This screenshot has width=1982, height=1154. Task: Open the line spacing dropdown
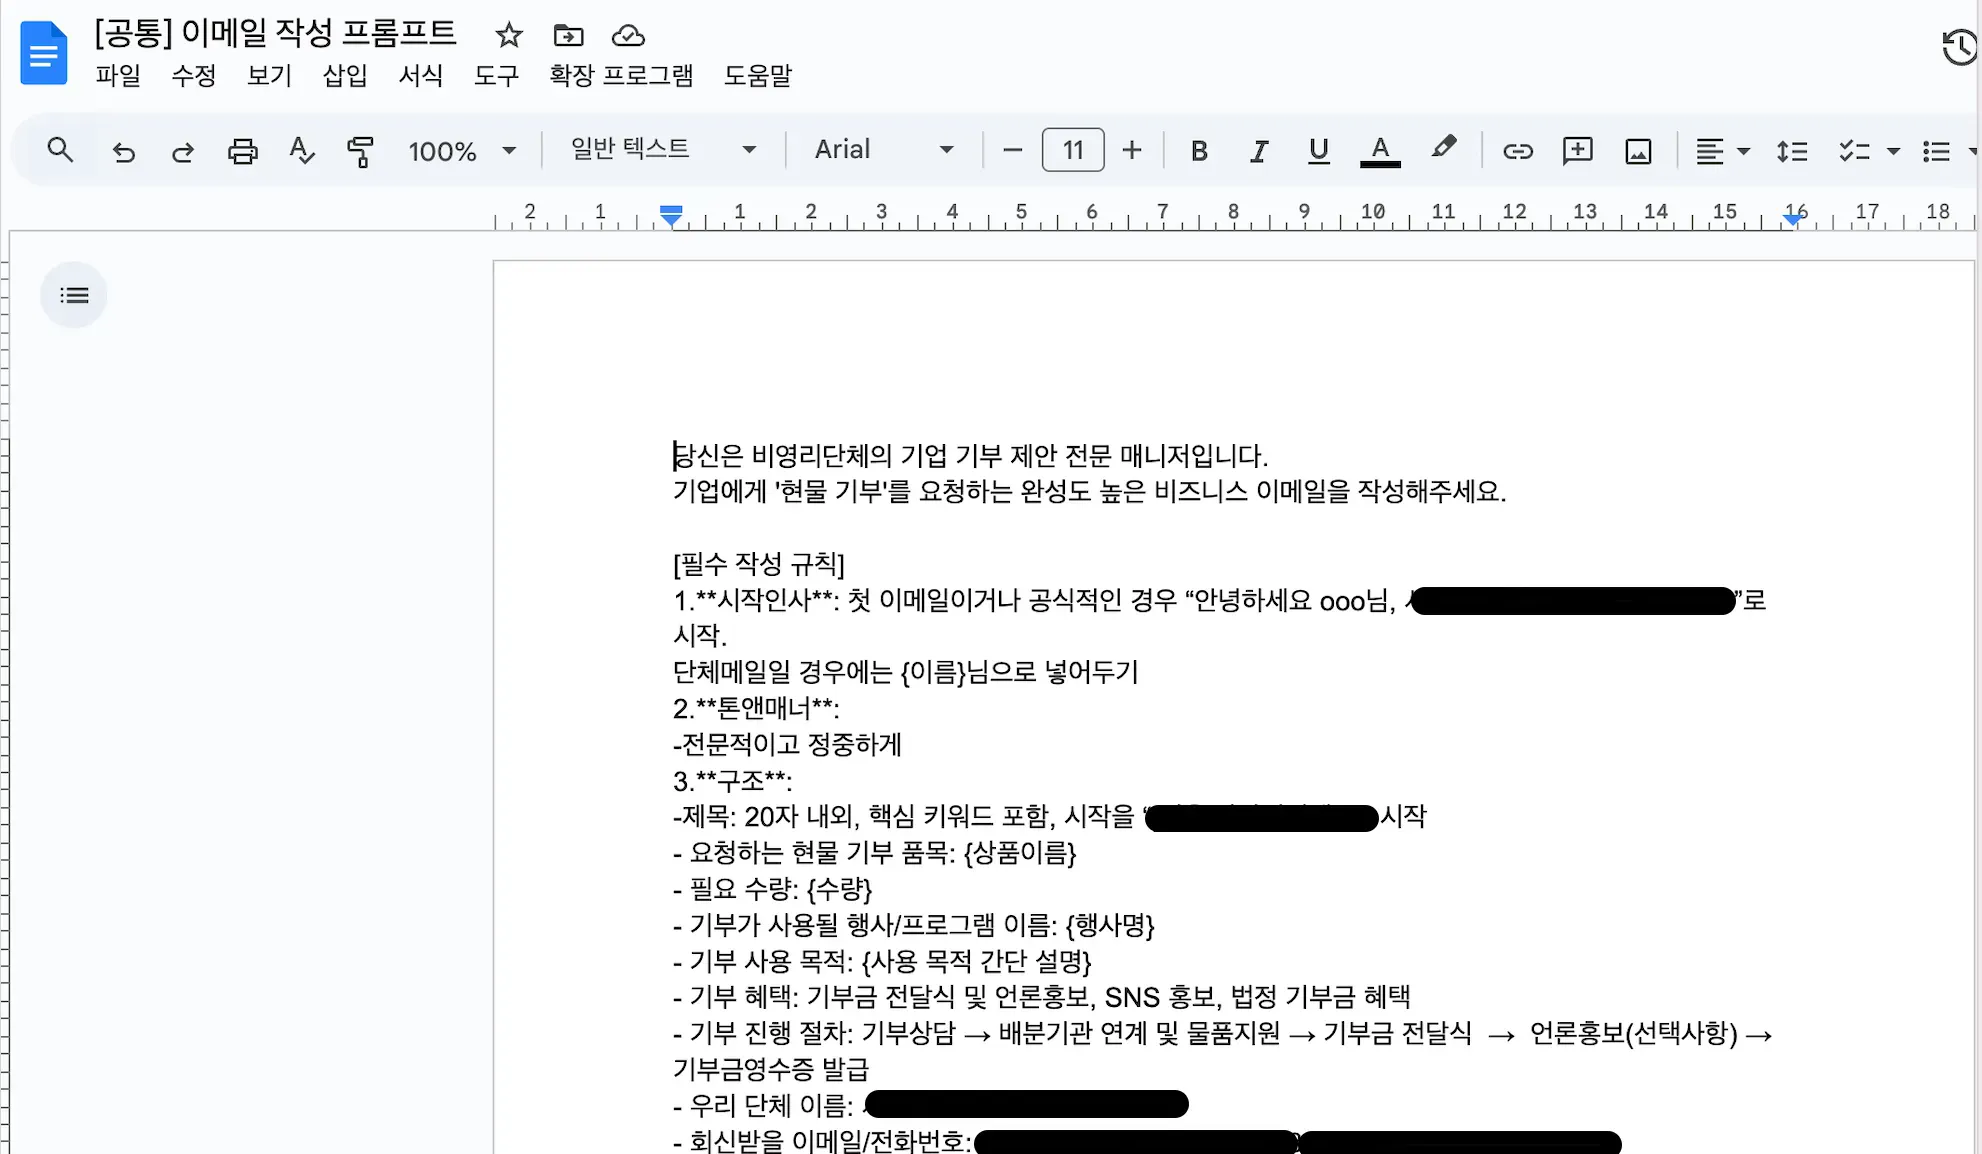(x=1792, y=151)
